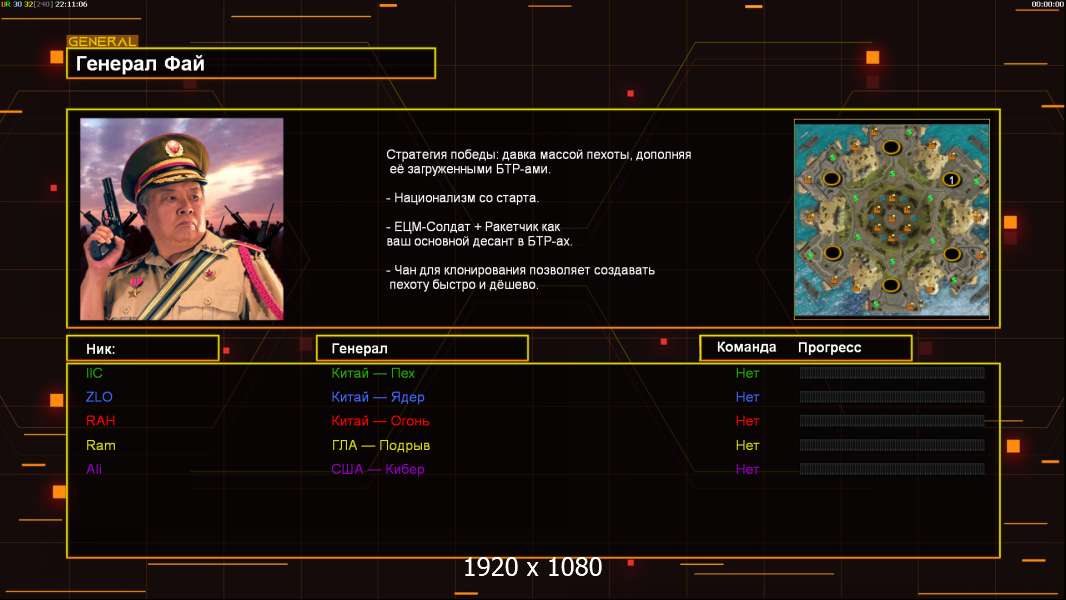This screenshot has height=600, width=1066.
Task: Select player name ZLO
Action: click(99, 397)
